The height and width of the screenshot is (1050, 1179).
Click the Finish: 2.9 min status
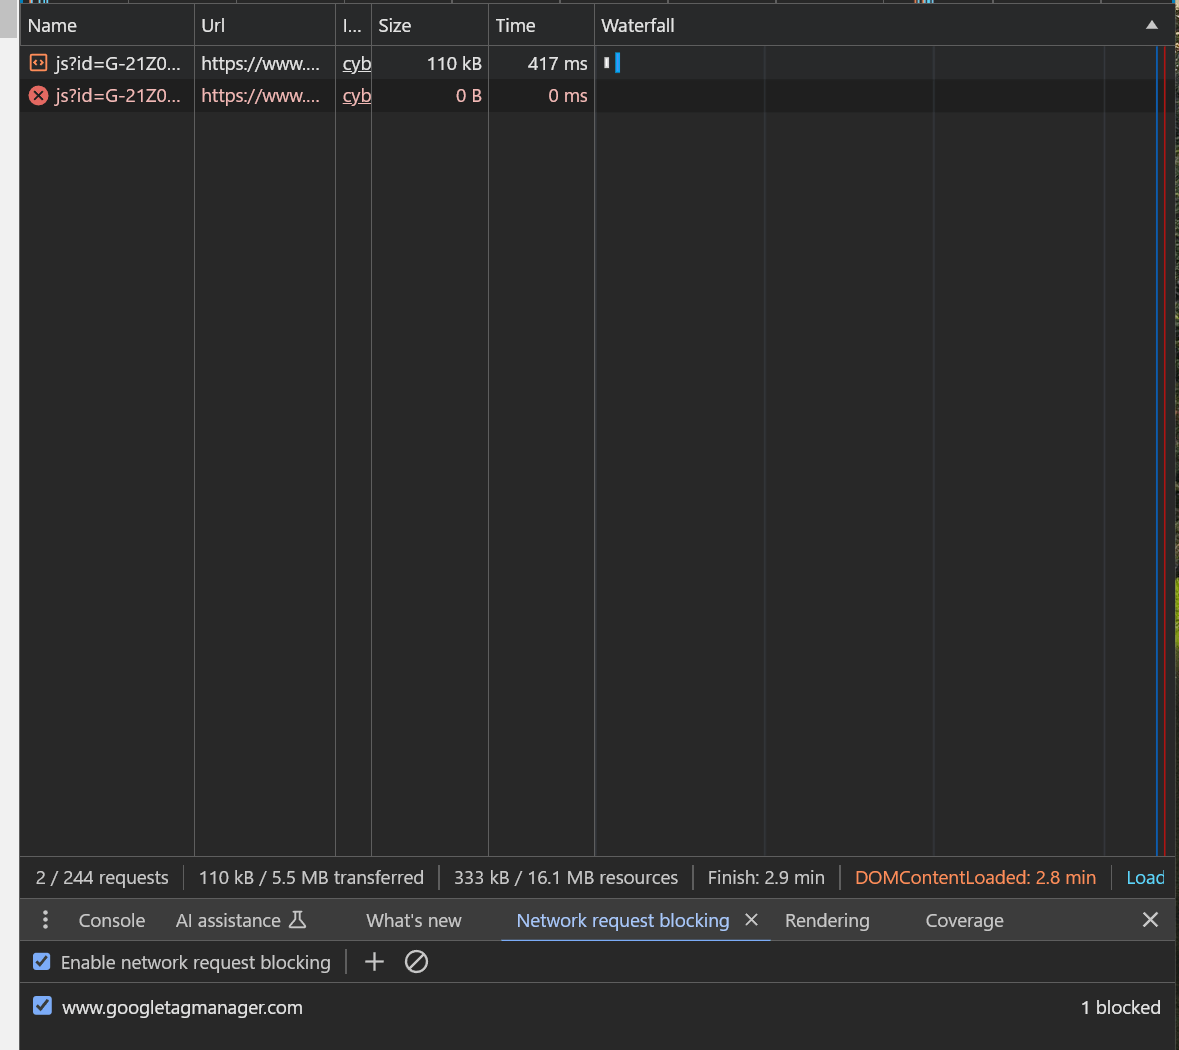(765, 878)
